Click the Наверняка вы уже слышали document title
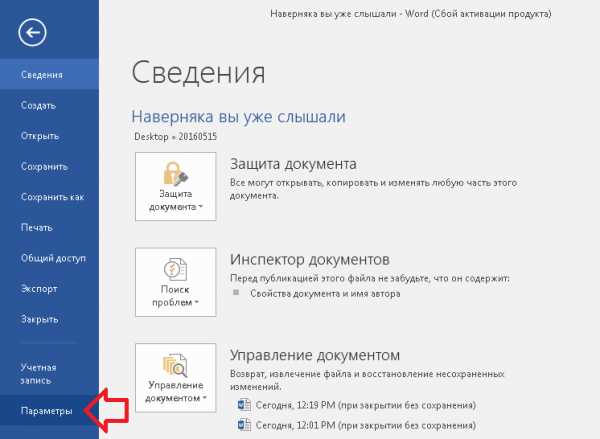This screenshot has height=439, width=600. point(238,117)
